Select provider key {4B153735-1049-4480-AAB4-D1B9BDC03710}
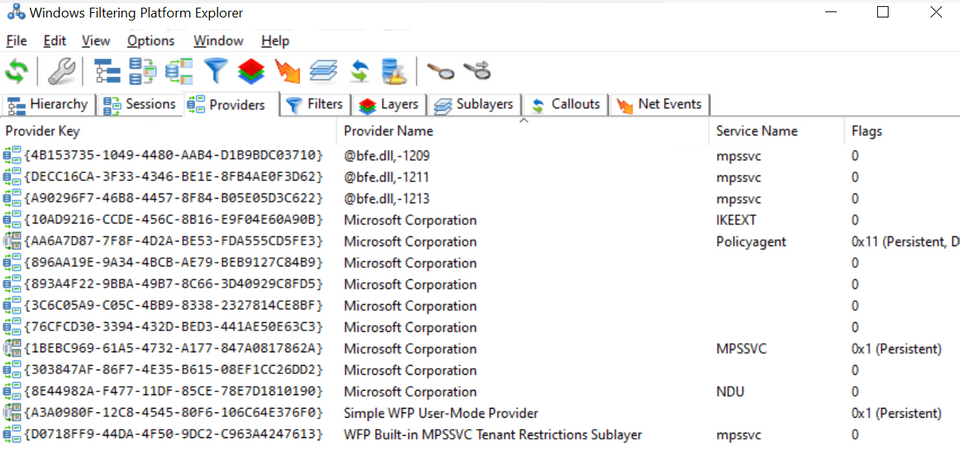960x457 pixels. click(173, 156)
